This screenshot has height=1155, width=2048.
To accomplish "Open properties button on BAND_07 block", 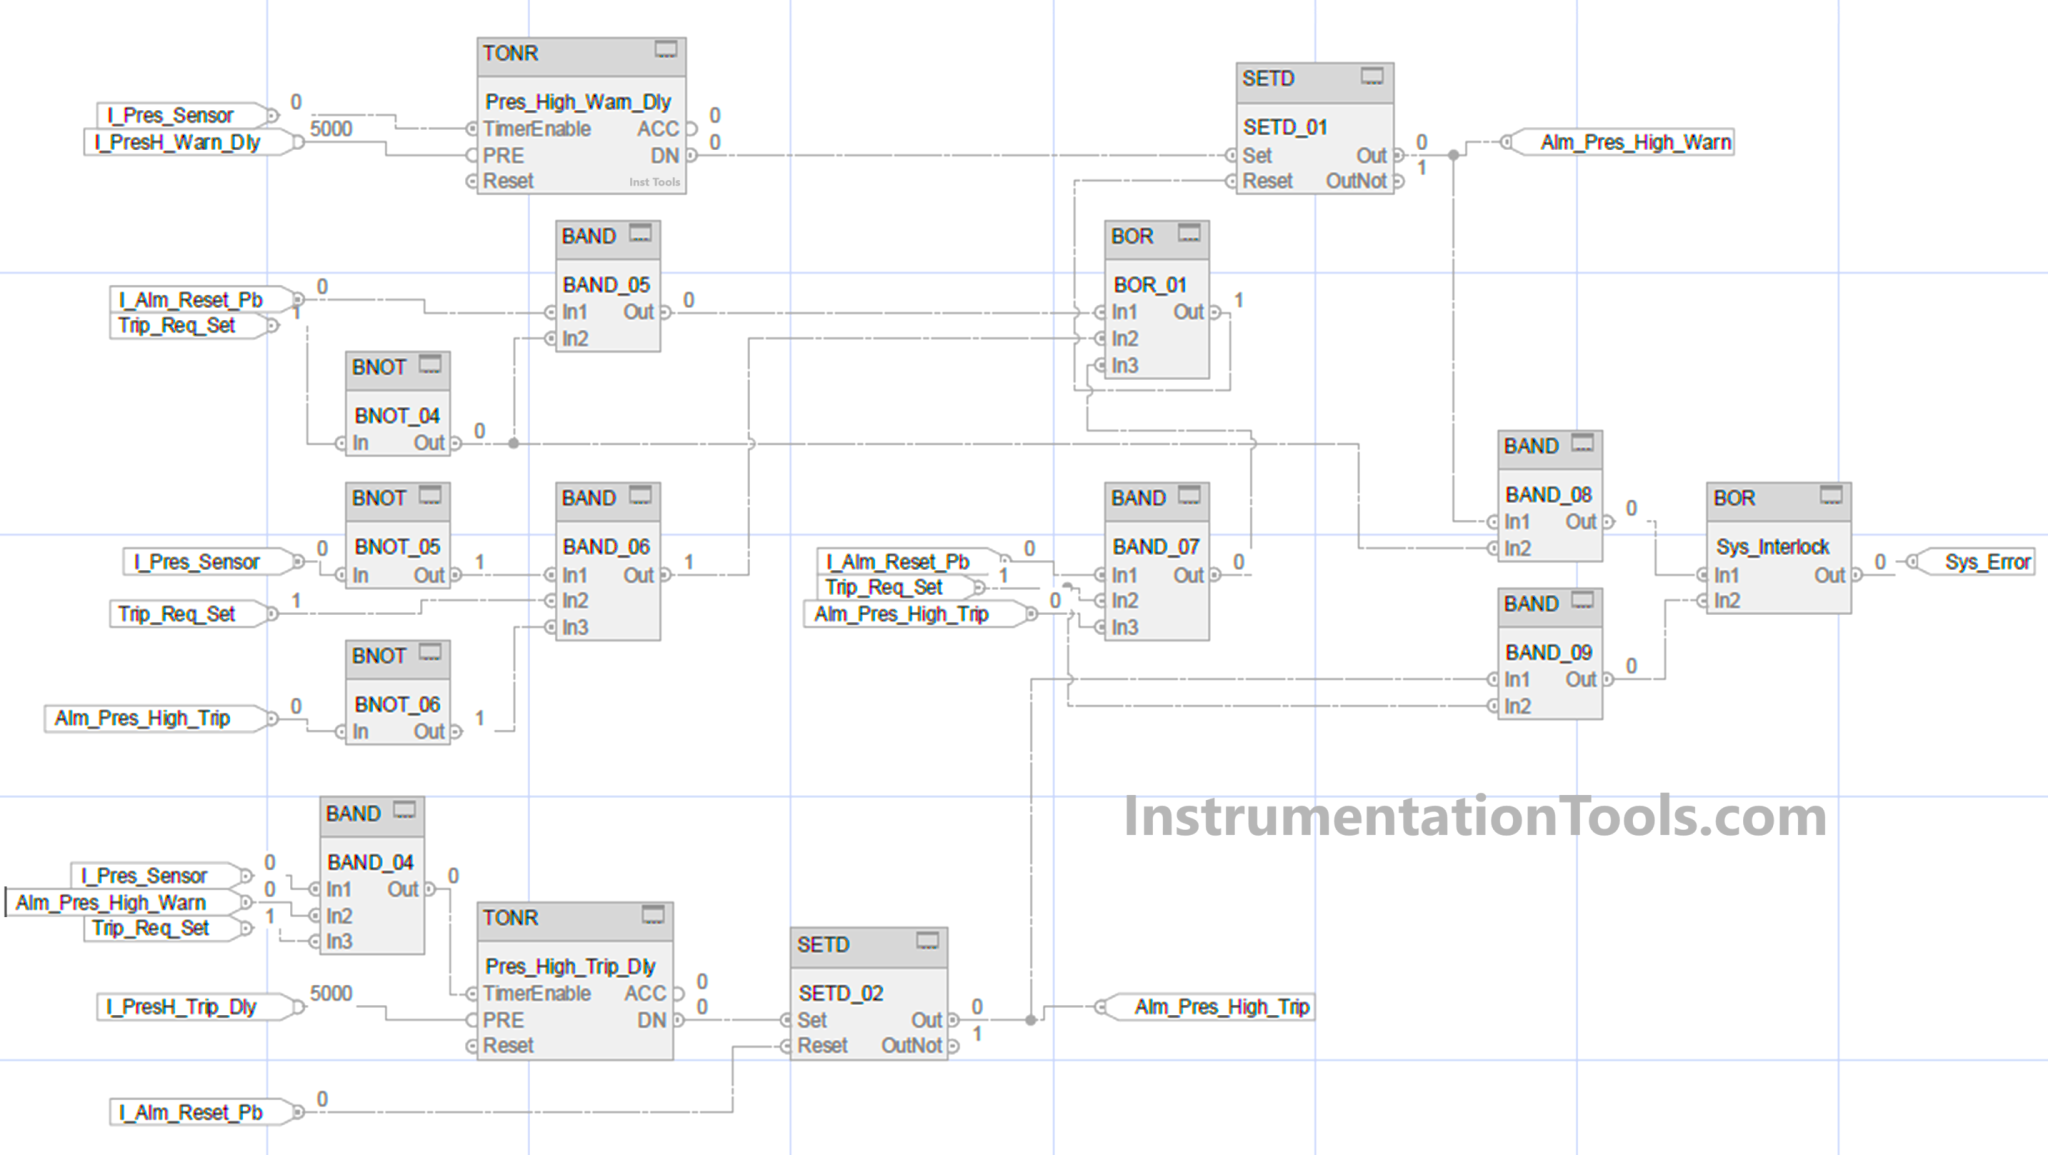I will point(1189,496).
